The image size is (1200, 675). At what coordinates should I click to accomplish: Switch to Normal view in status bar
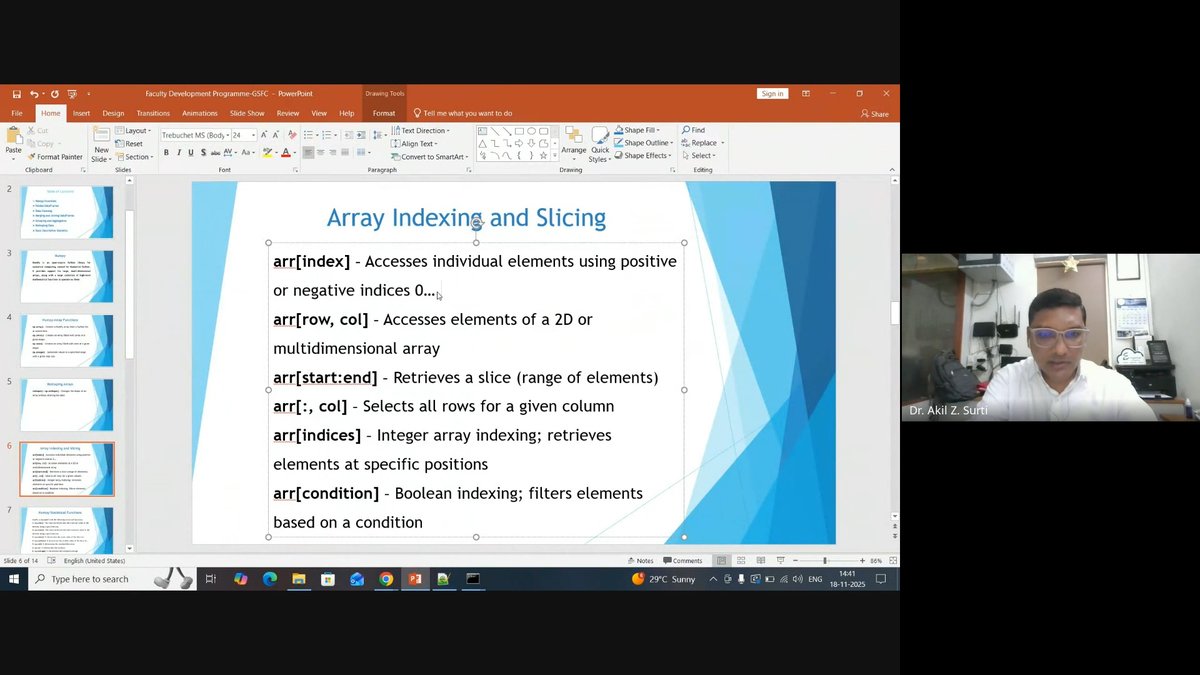coord(721,561)
